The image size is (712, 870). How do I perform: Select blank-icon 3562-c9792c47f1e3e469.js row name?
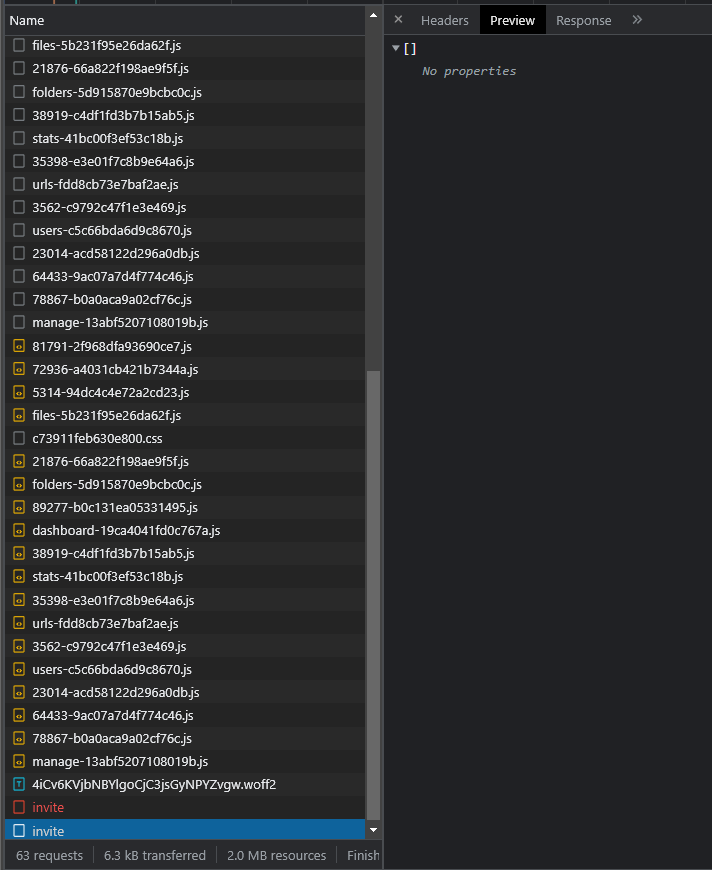[109, 208]
